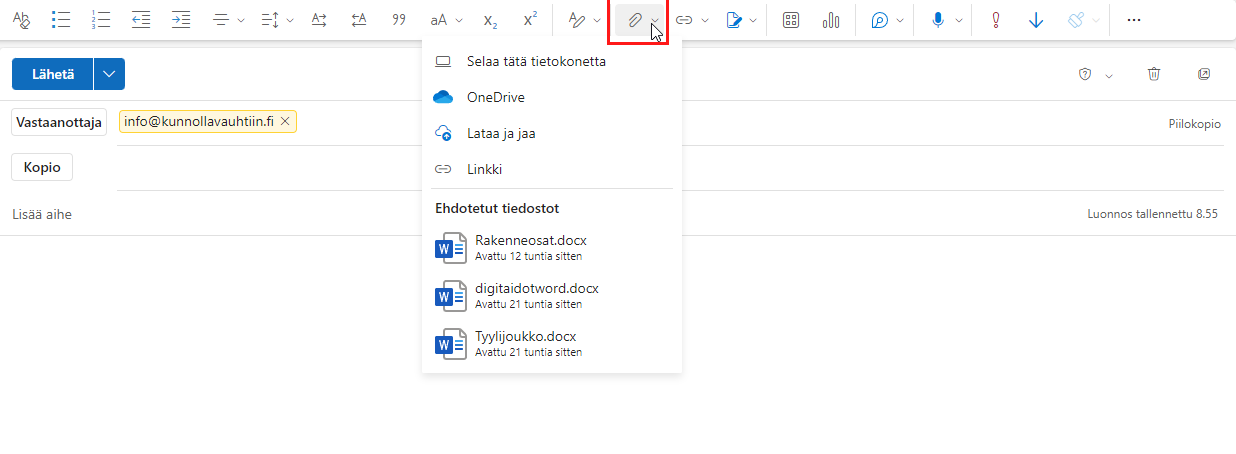Image resolution: width=1236 pixels, height=454 pixels.
Task: Mark message as low importance
Action: pos(1036,20)
